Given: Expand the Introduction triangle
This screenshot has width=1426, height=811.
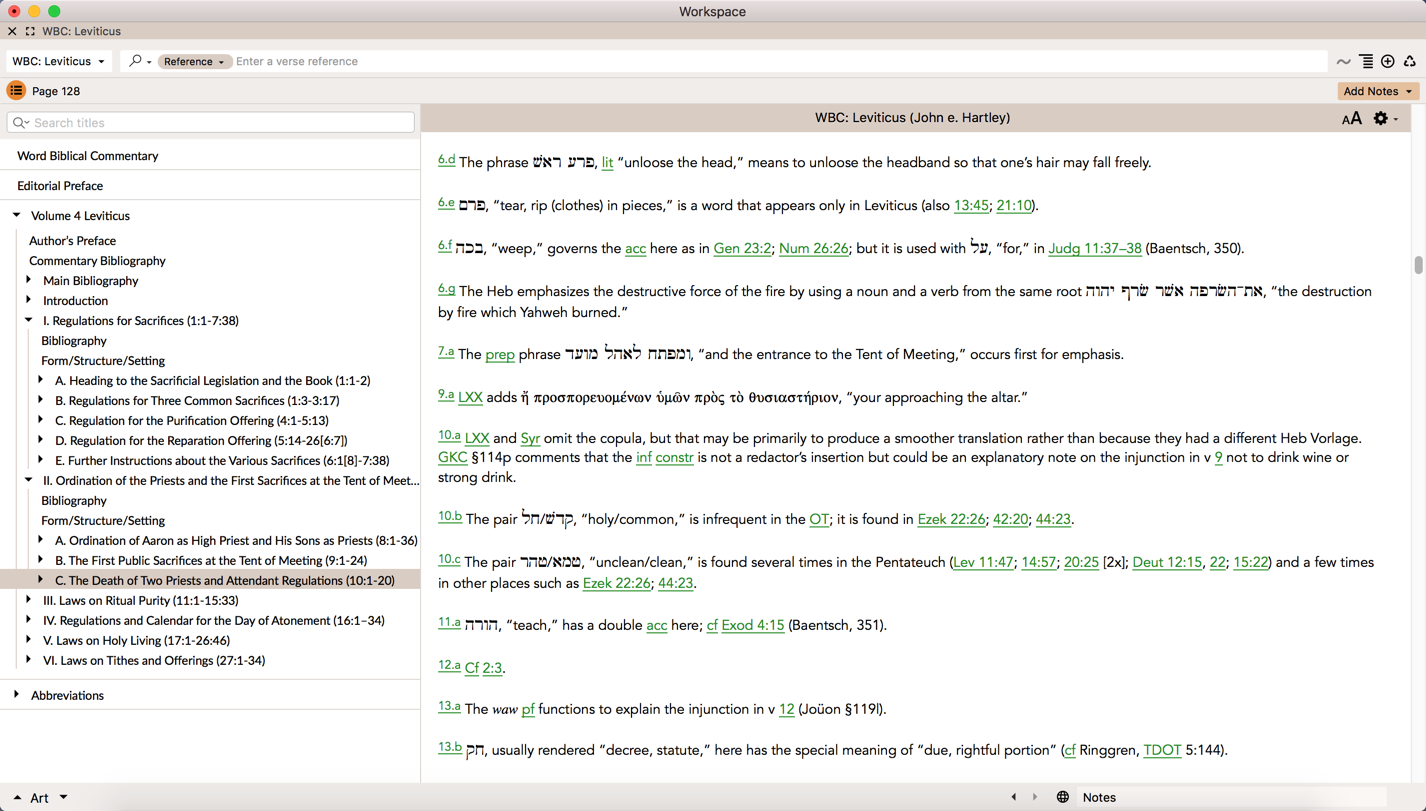Looking at the screenshot, I should tap(29, 300).
